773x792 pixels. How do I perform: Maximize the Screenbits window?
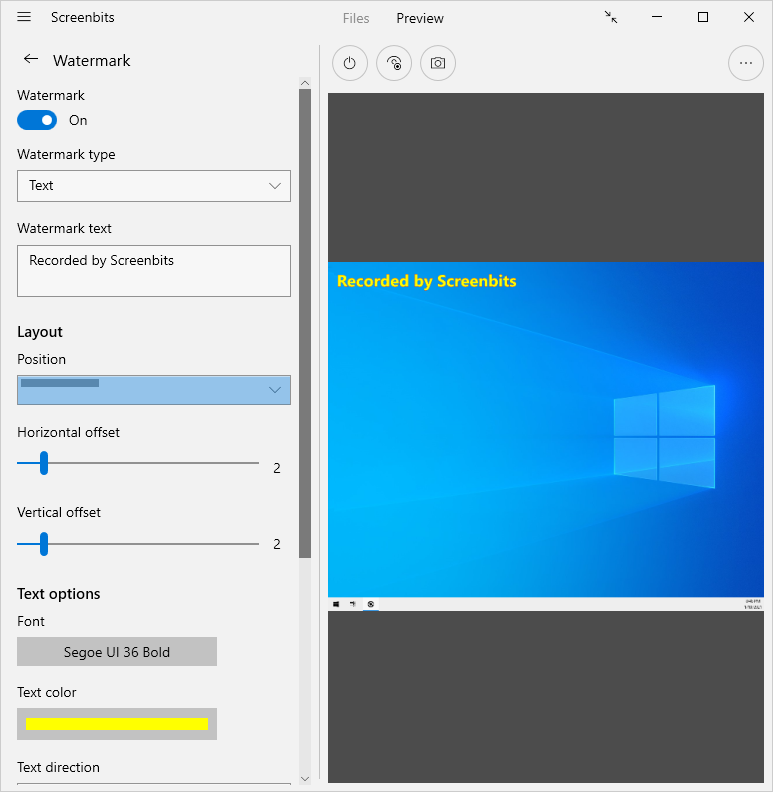click(x=703, y=17)
